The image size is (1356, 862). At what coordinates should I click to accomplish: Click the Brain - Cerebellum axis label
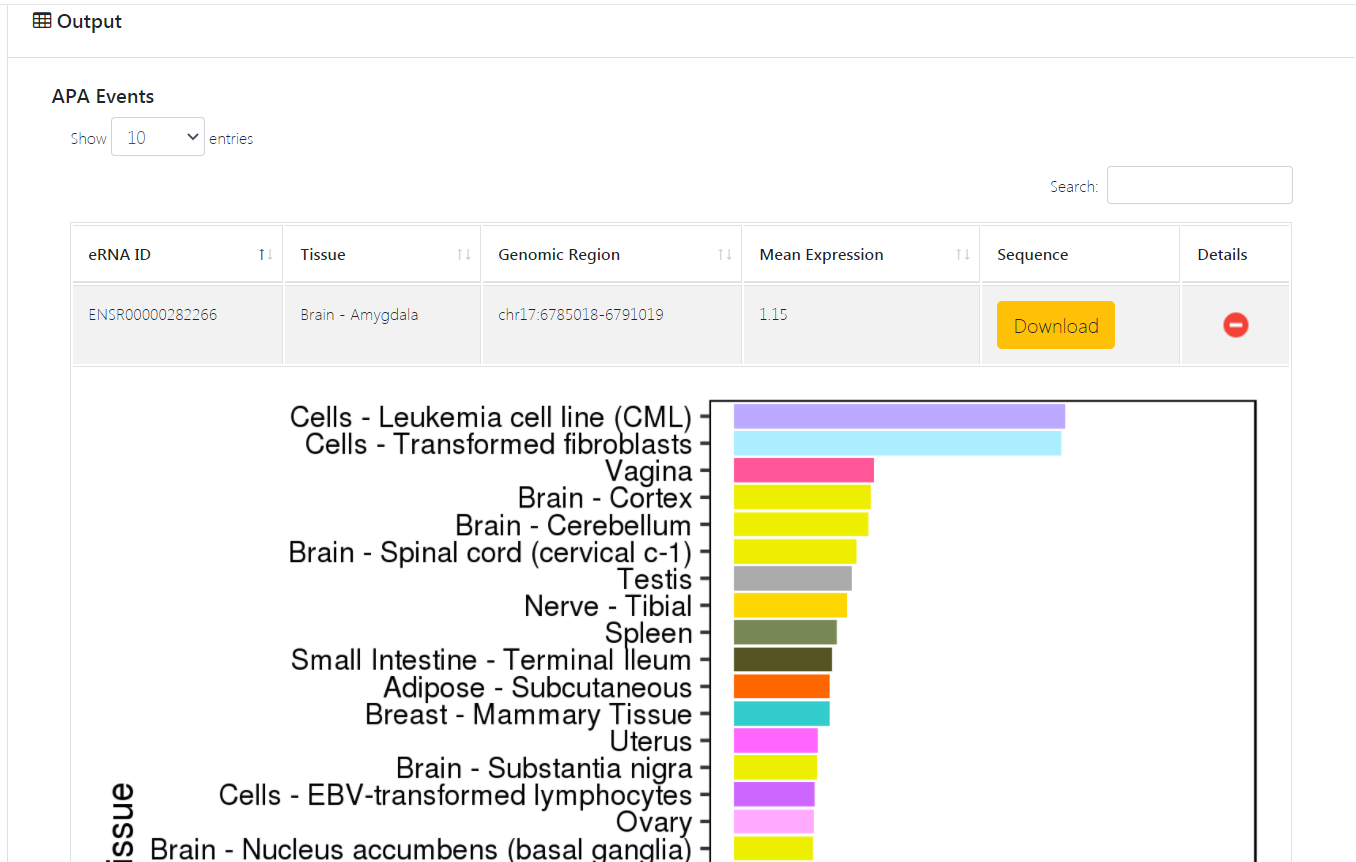click(x=573, y=525)
